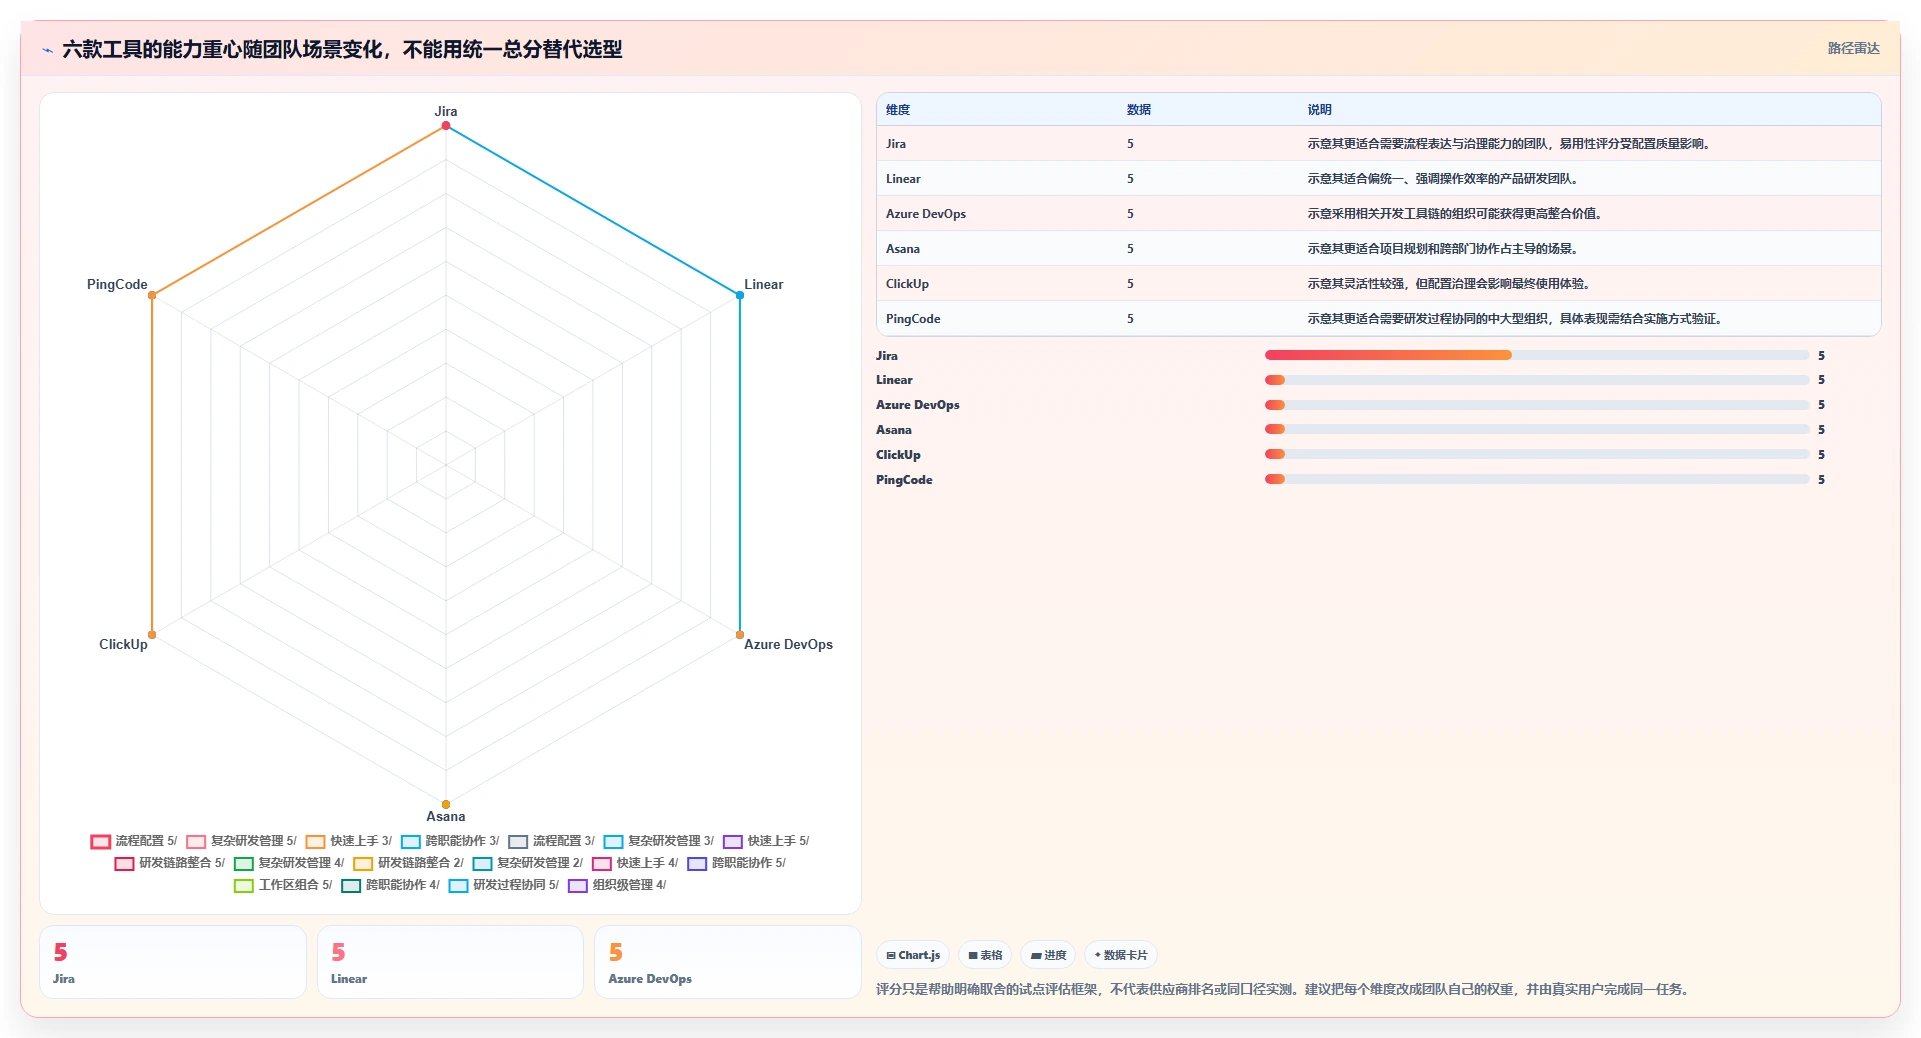This screenshot has height=1038, width=1921.
Task: Click the 进度 chip
Action: tap(1048, 955)
